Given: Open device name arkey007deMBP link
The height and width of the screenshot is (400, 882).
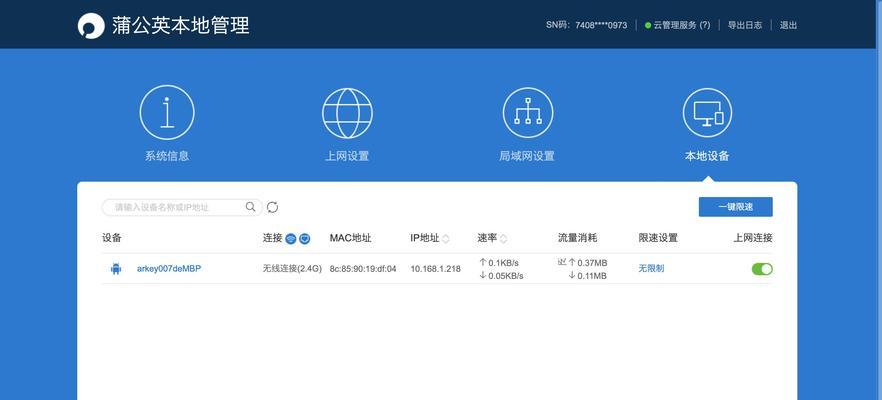Looking at the screenshot, I should 169,269.
